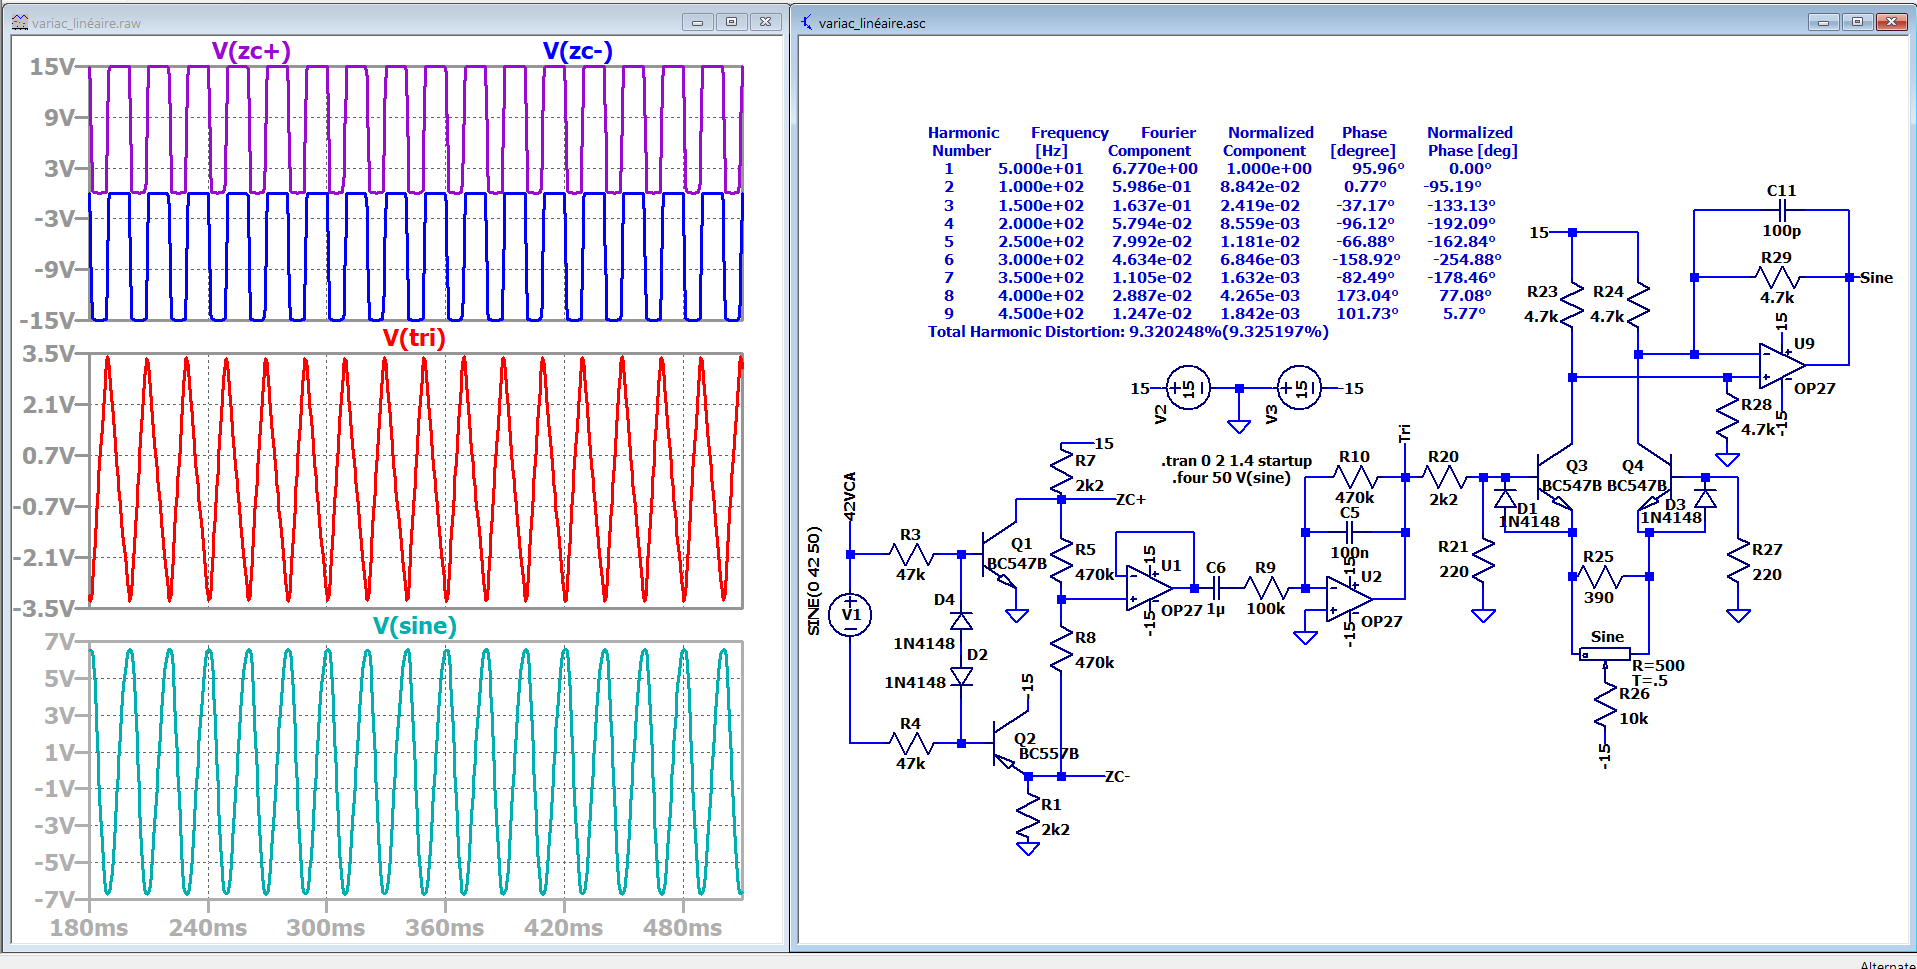This screenshot has height=969, width=1917.
Task: Click transistor Q2 BC557B symbol
Action: pos(1010,744)
